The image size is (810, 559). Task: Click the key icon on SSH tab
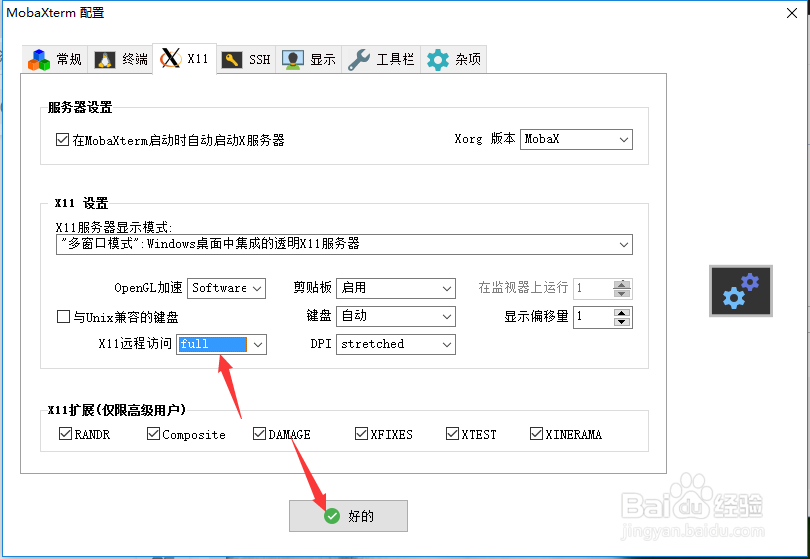coord(232,60)
